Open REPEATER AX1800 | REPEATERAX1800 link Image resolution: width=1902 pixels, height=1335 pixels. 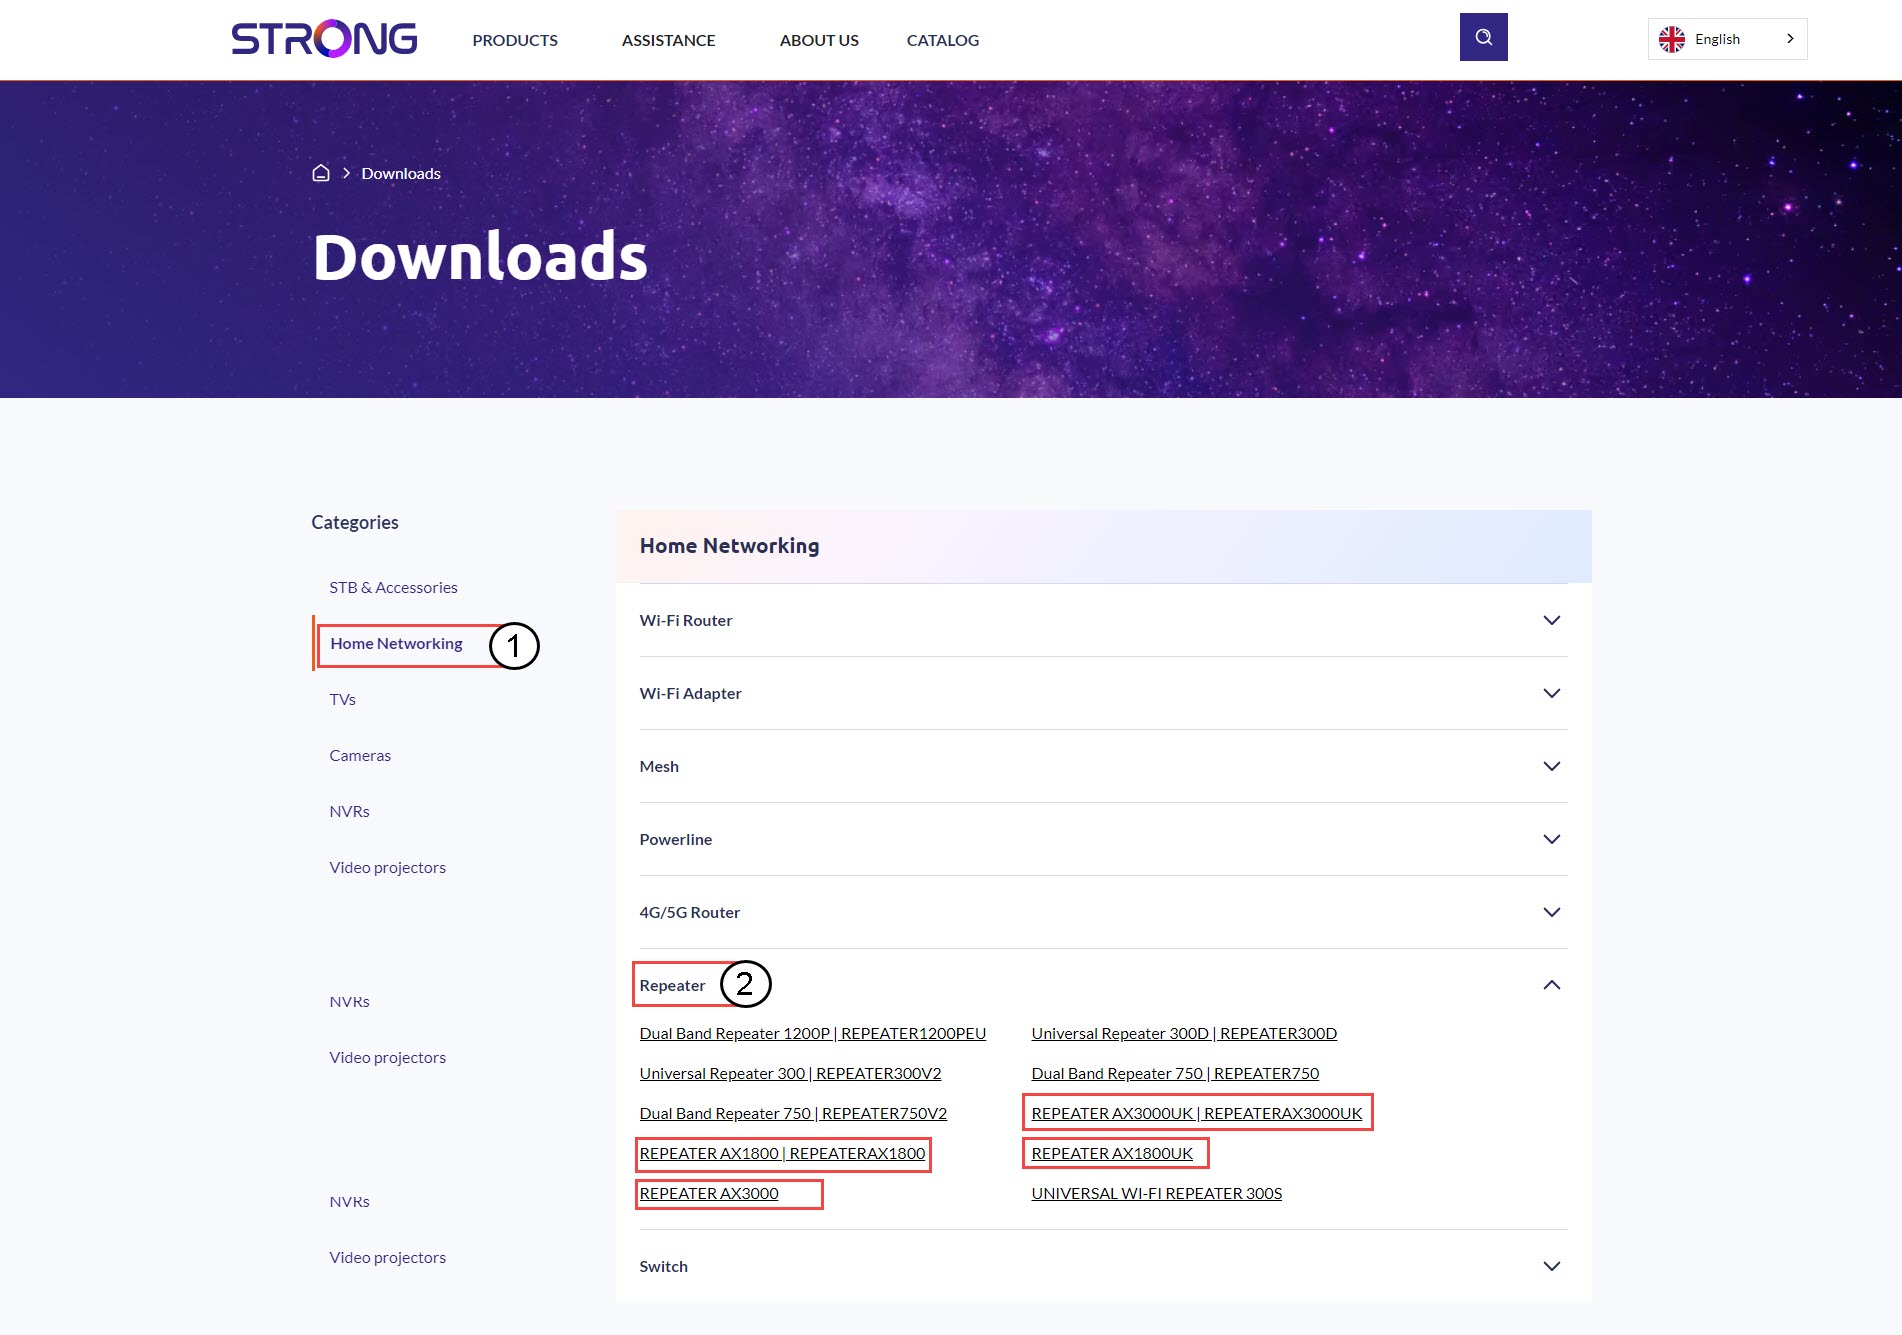point(782,1153)
